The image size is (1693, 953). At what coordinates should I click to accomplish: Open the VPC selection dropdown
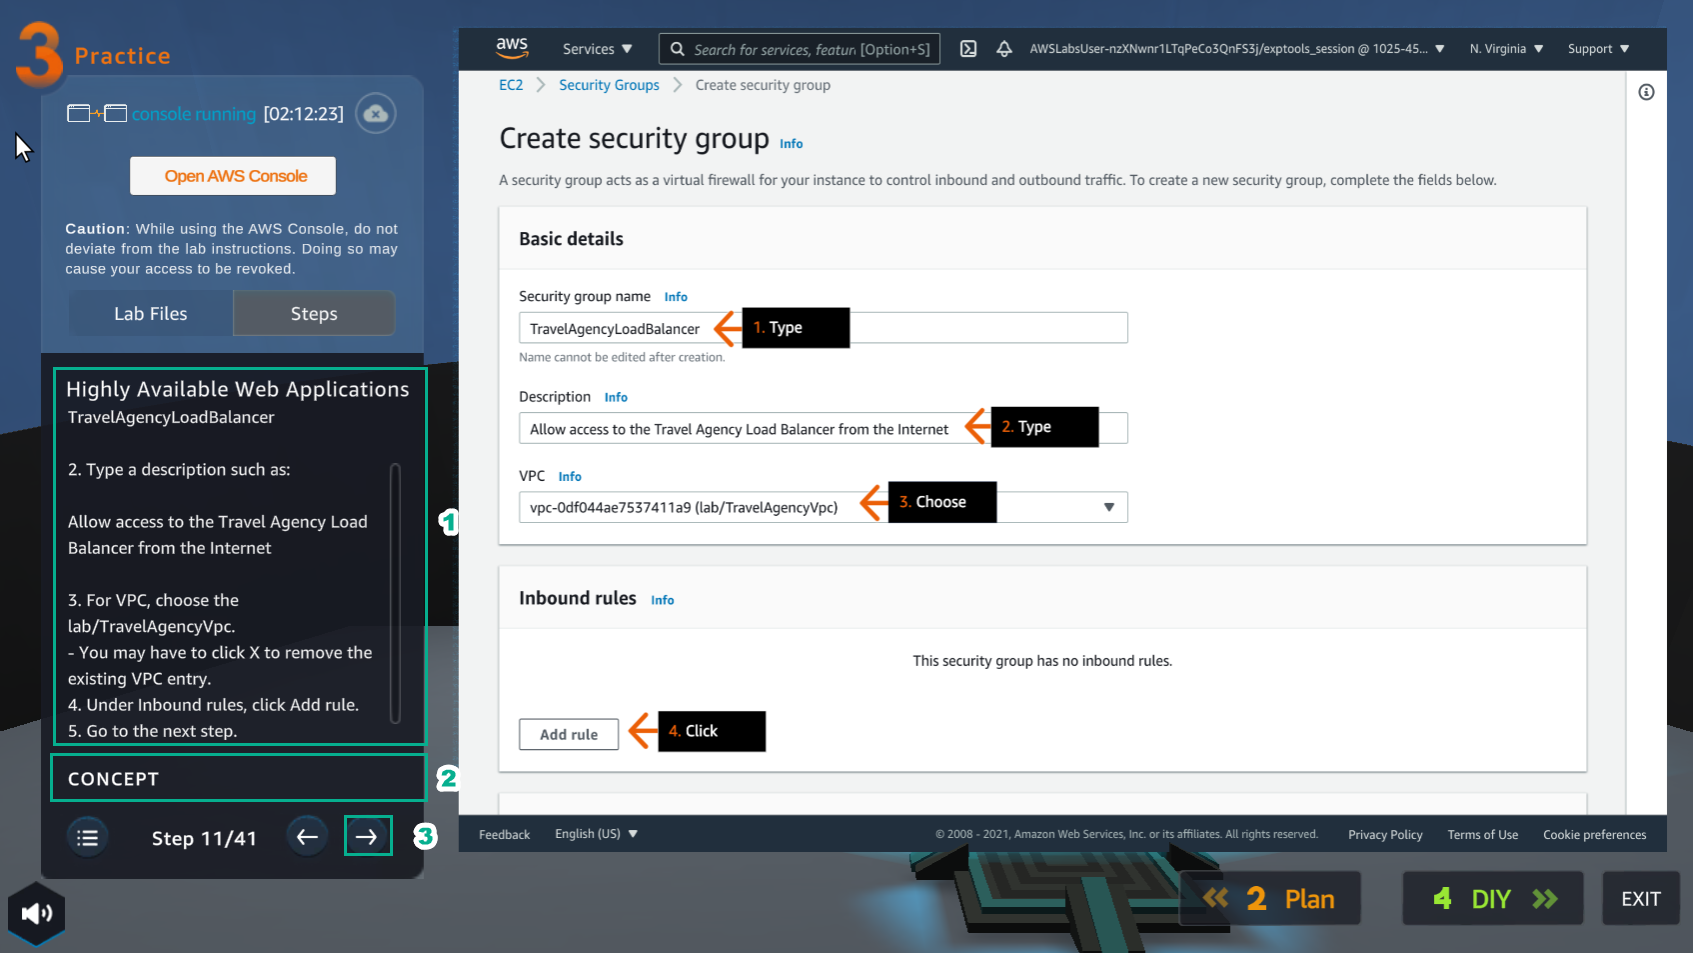823,507
